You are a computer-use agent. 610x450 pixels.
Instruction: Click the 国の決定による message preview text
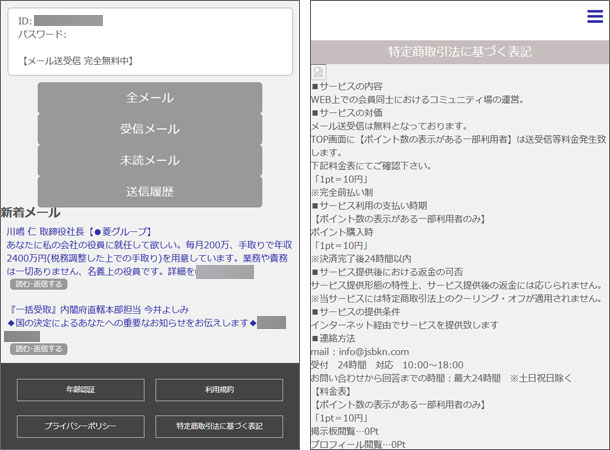[x=130, y=323]
